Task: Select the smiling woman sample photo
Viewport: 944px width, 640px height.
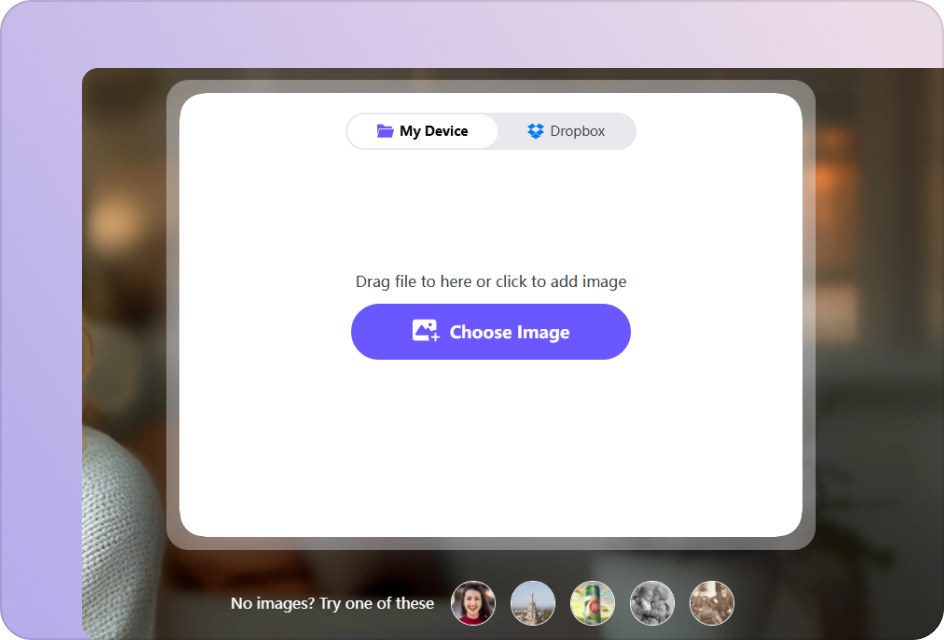Action: click(473, 603)
